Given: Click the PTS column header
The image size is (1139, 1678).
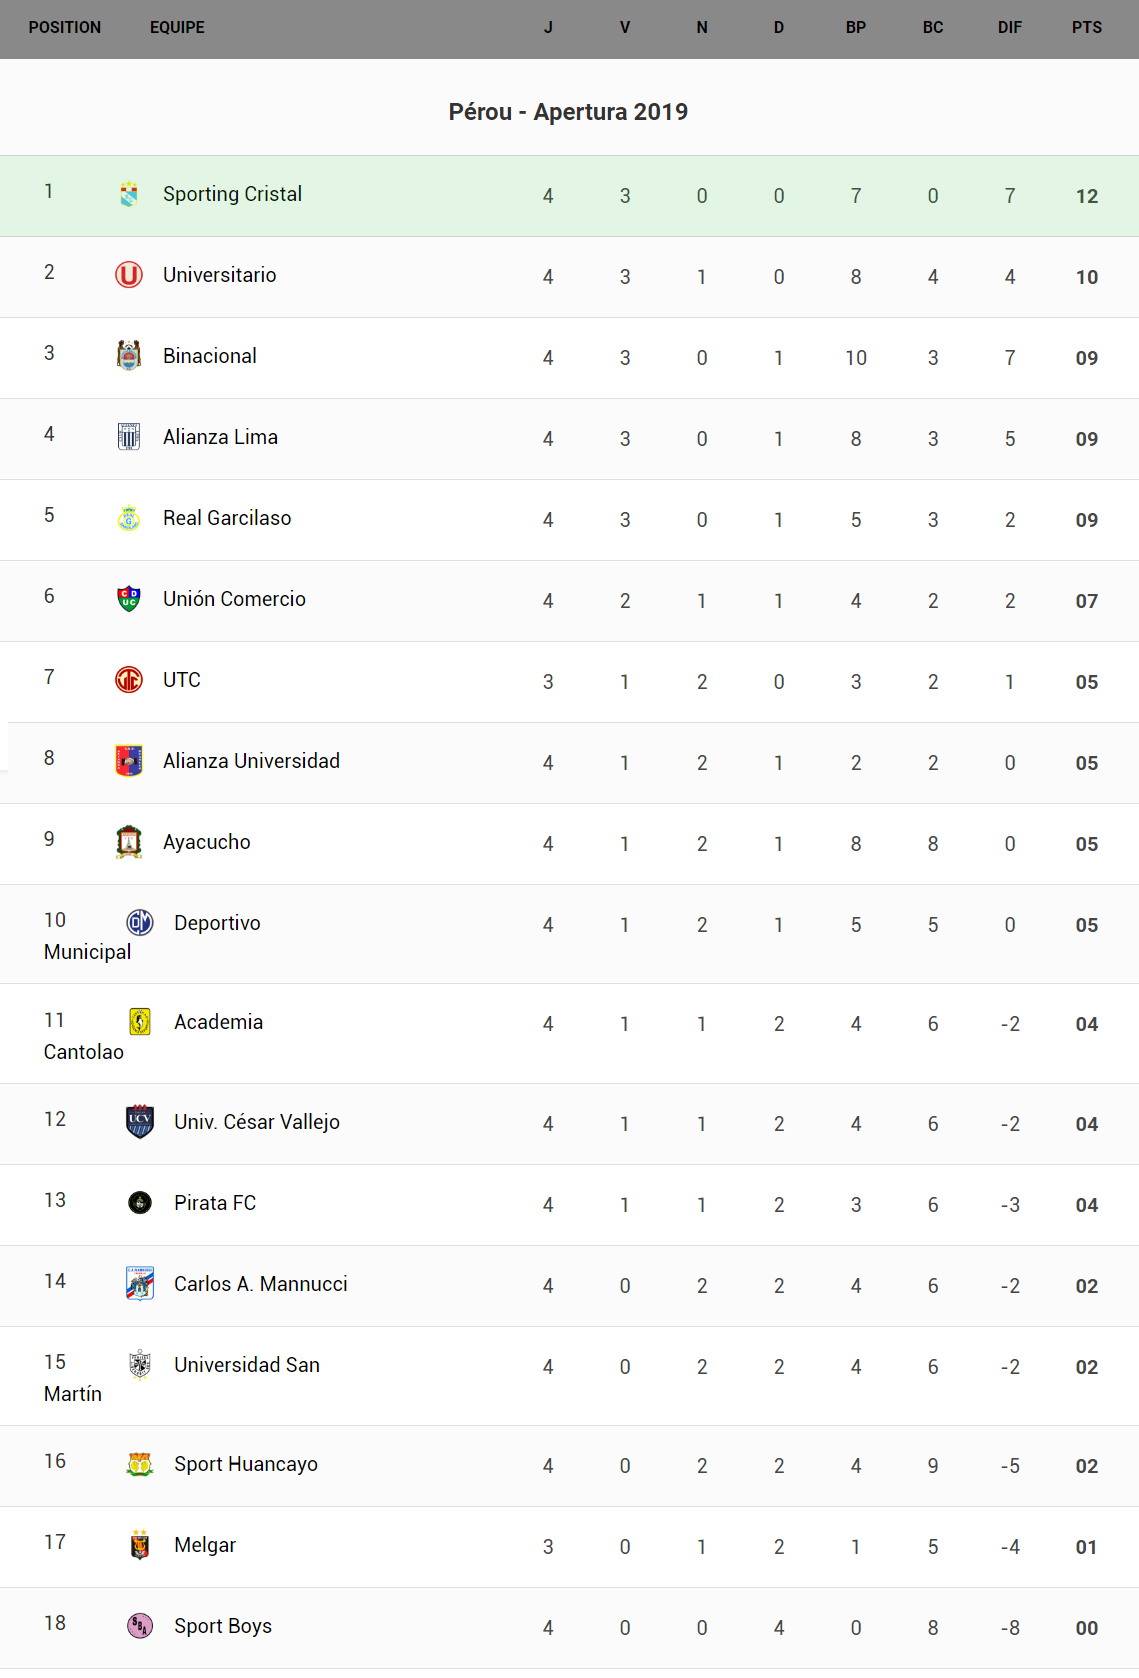Looking at the screenshot, I should point(1087,28).
